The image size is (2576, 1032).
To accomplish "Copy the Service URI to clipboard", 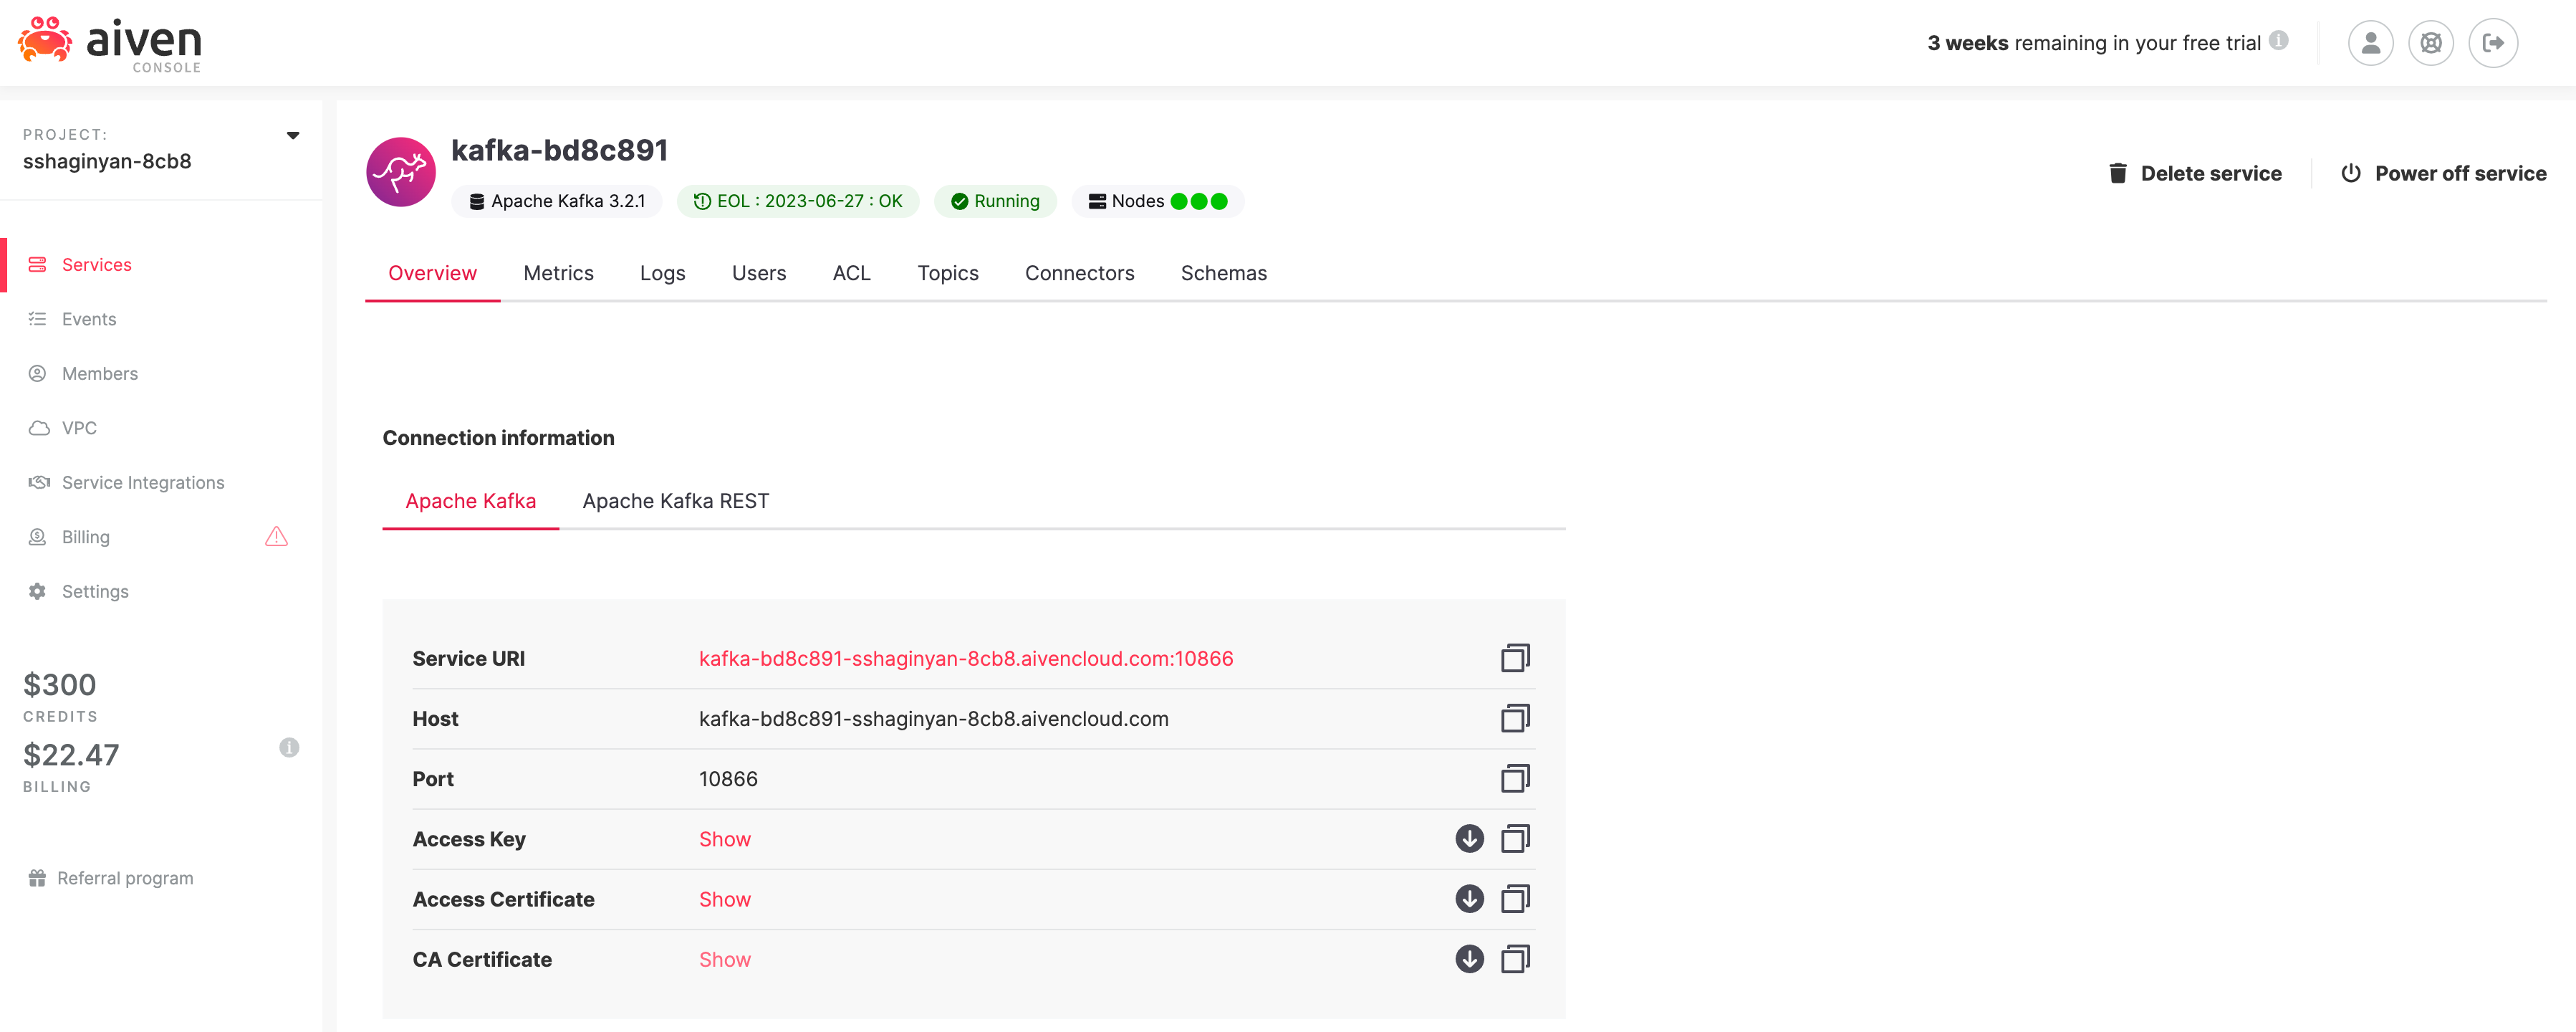I will coord(1515,658).
